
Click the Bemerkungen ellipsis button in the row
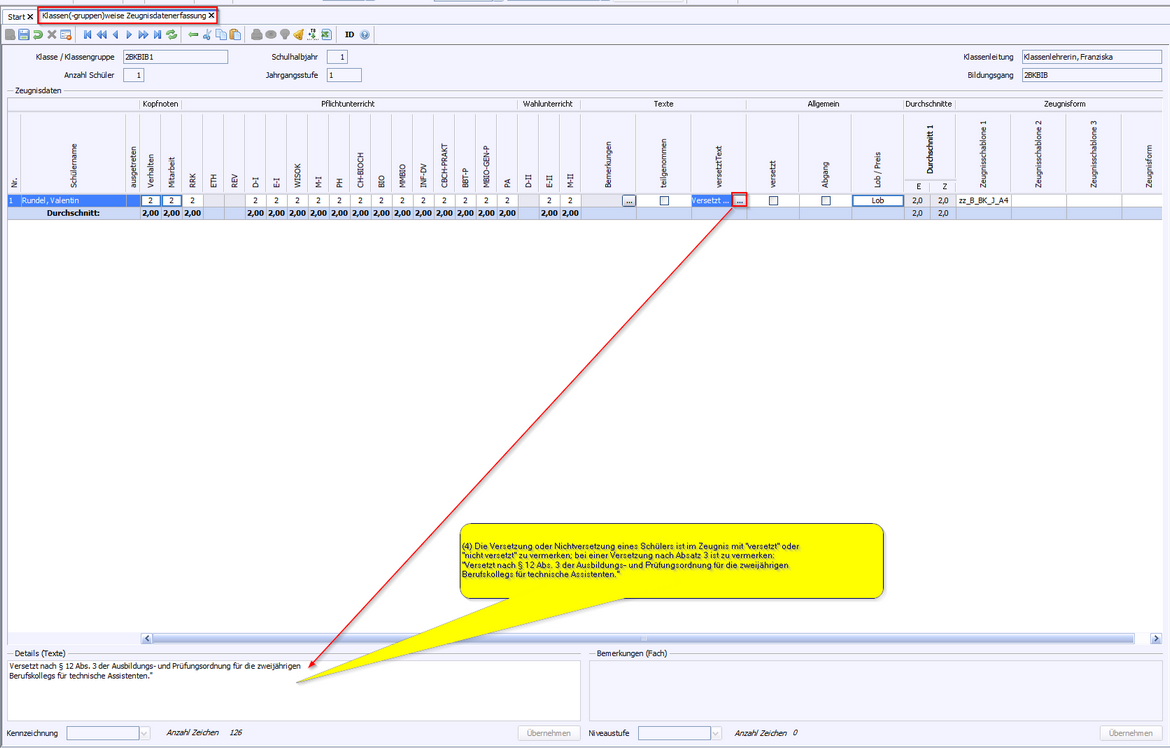[x=628, y=201]
